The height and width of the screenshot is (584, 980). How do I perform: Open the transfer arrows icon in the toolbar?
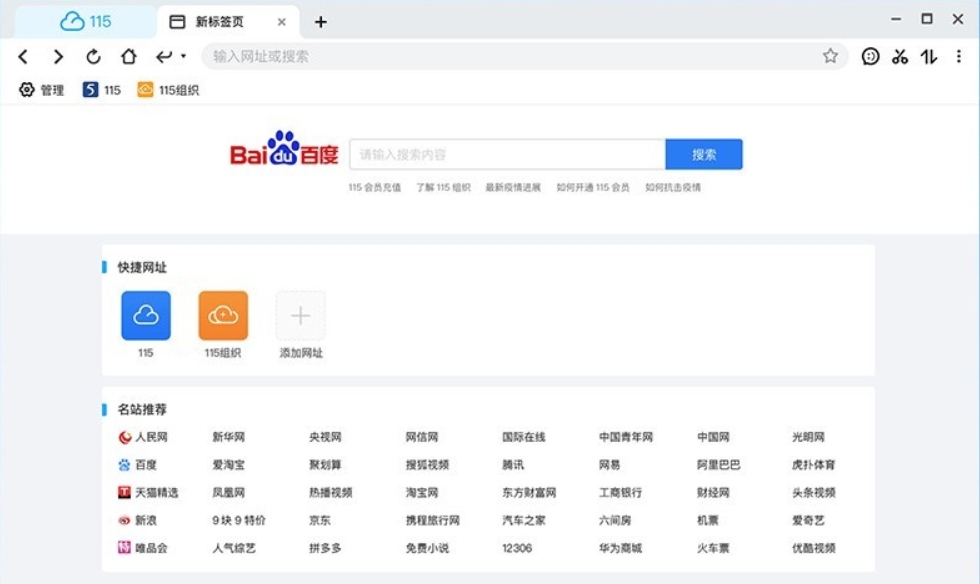pyautogui.click(x=929, y=57)
